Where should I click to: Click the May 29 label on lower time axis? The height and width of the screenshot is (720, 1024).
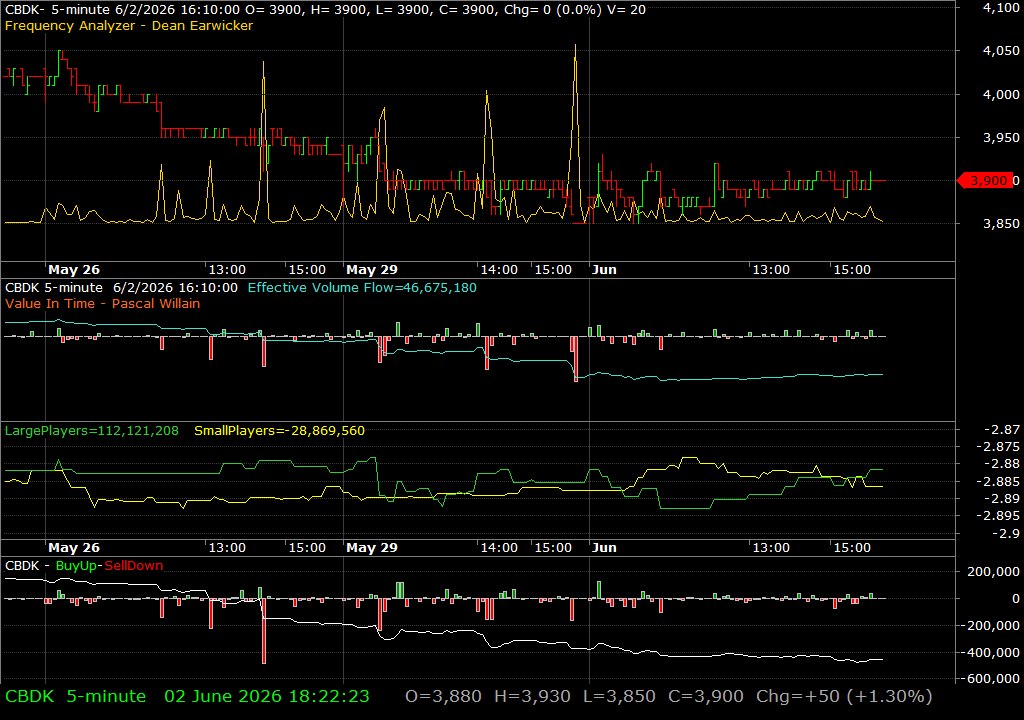point(372,548)
